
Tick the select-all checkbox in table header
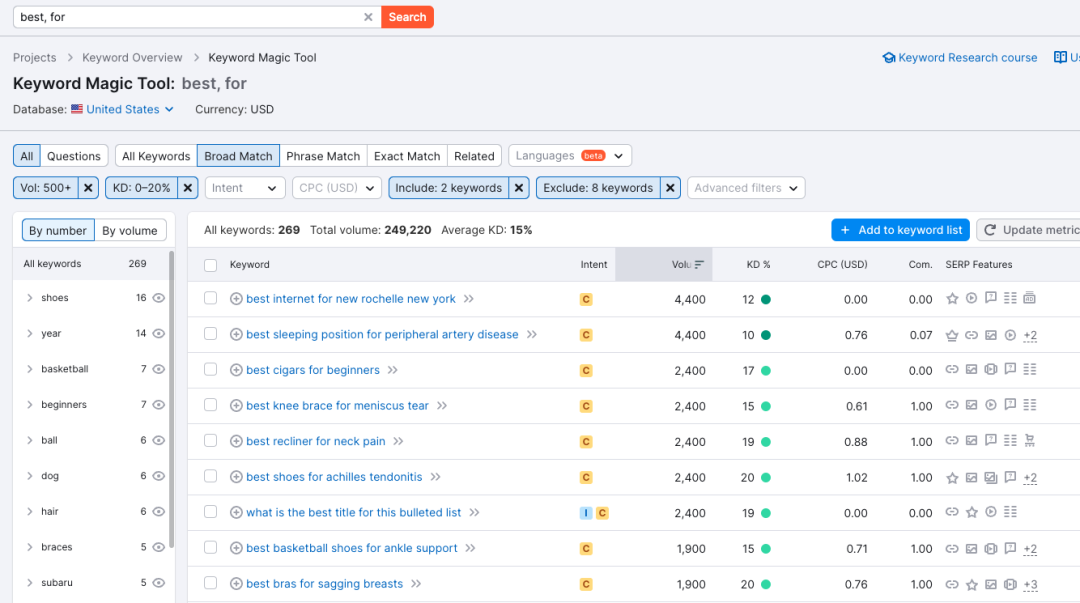211,265
